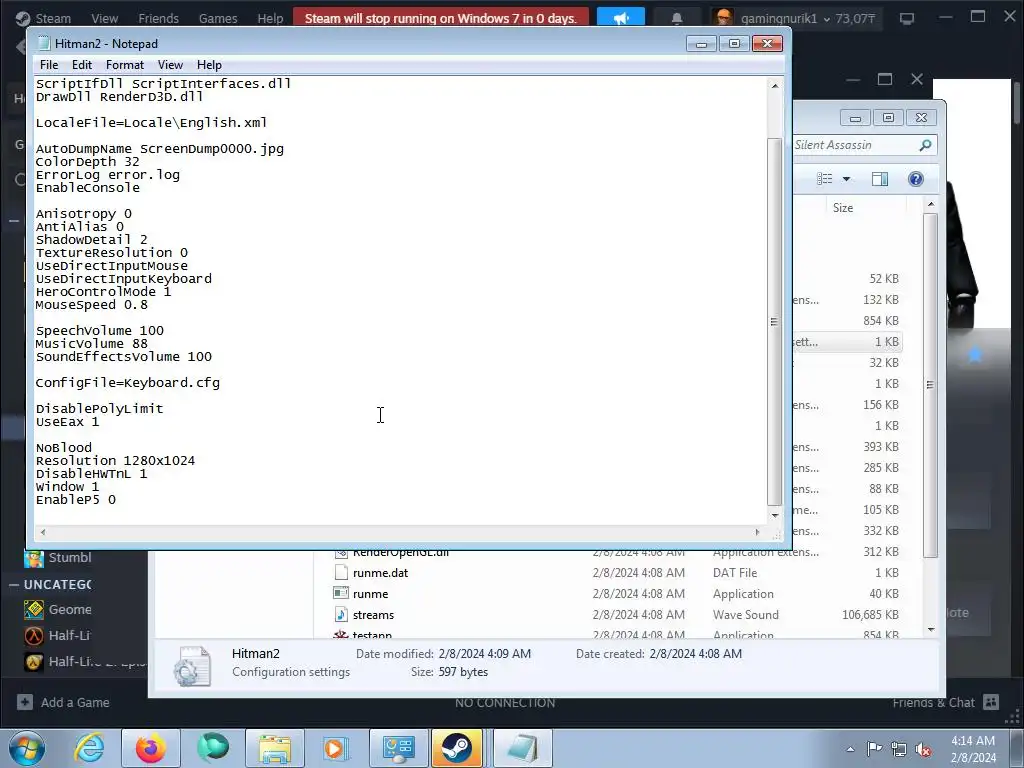Image resolution: width=1024 pixels, height=768 pixels.
Task: Click Notepad horizontal scroll right arrow
Action: point(758,532)
